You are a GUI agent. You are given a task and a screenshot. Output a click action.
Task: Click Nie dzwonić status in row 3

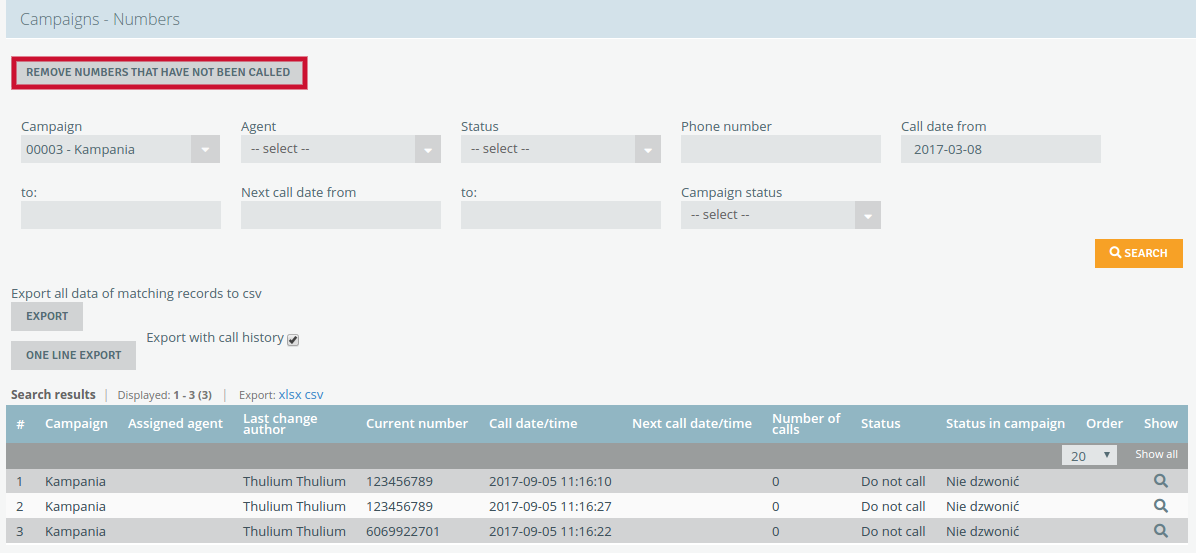pos(983,531)
